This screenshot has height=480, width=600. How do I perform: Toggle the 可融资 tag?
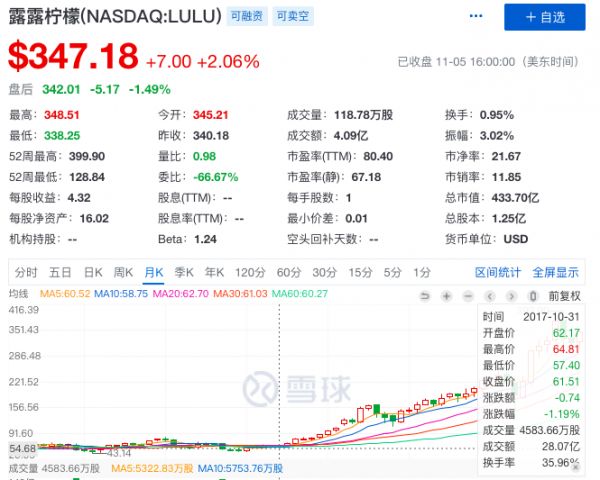click(x=250, y=17)
